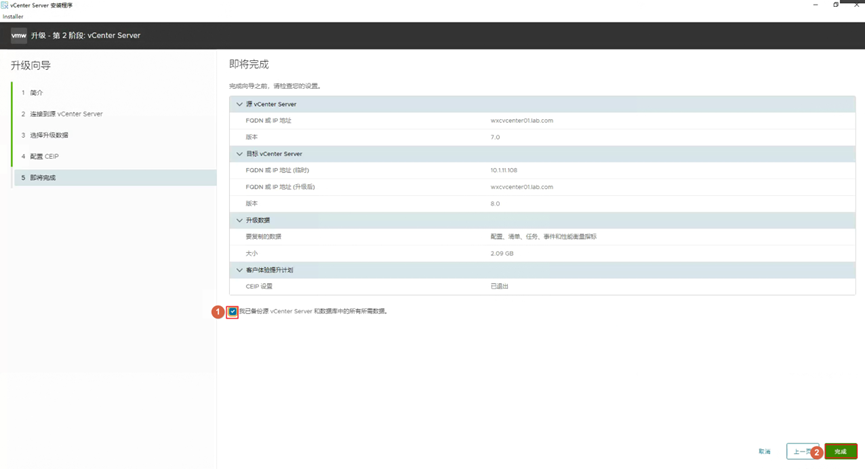Minimize the installer window
The height and width of the screenshot is (469, 865).
click(815, 4)
